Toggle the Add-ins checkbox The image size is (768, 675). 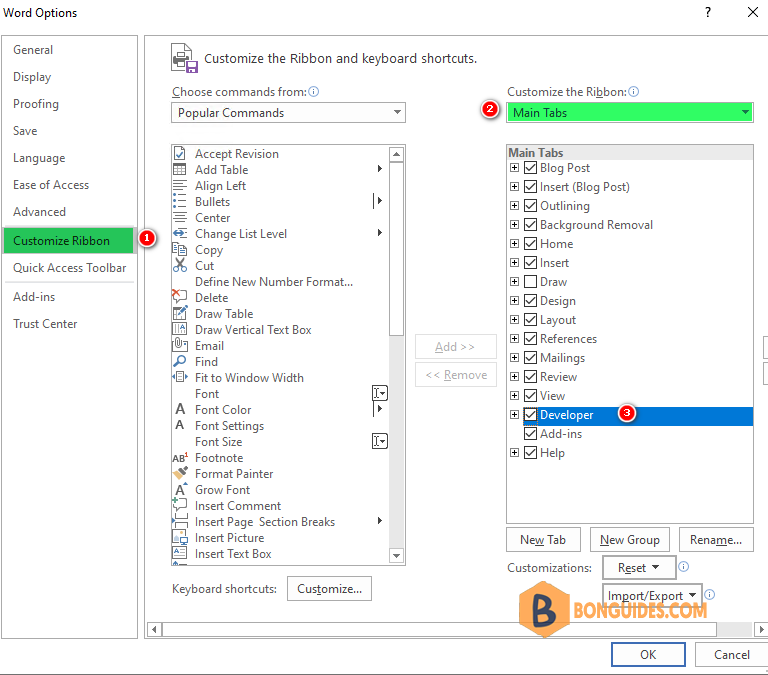pyautogui.click(x=530, y=434)
